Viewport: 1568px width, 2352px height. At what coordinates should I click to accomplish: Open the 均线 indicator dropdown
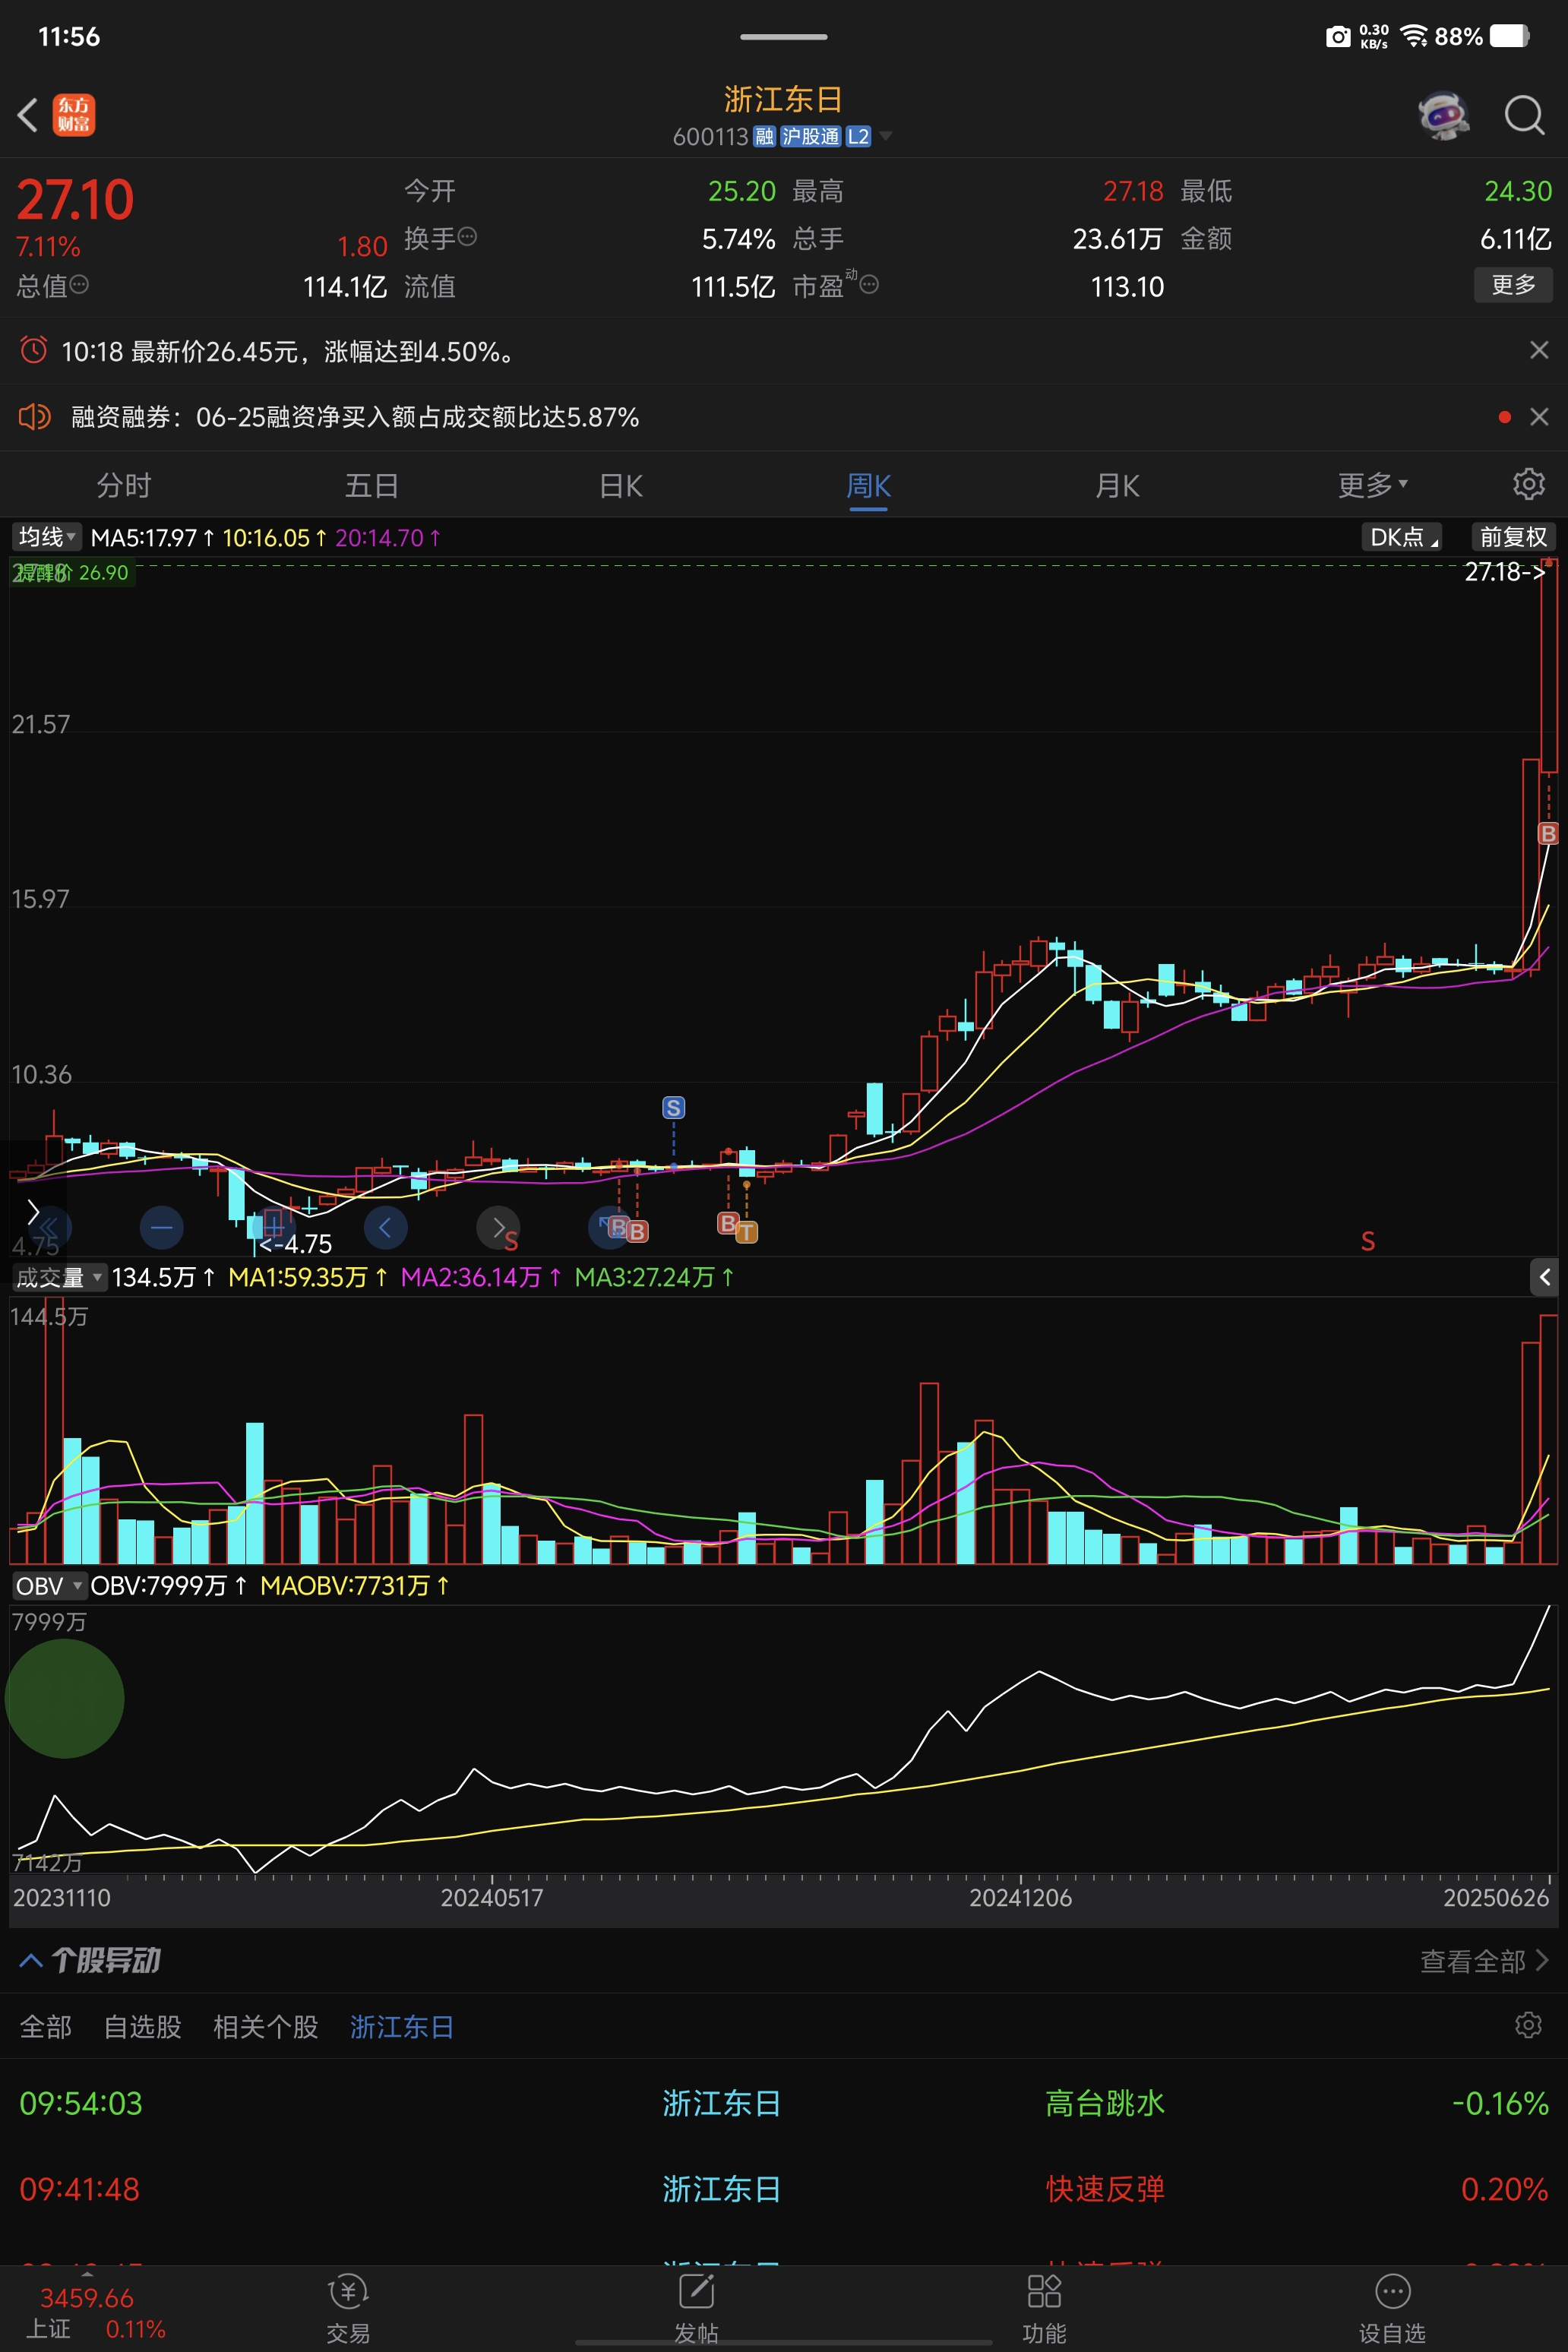(46, 537)
